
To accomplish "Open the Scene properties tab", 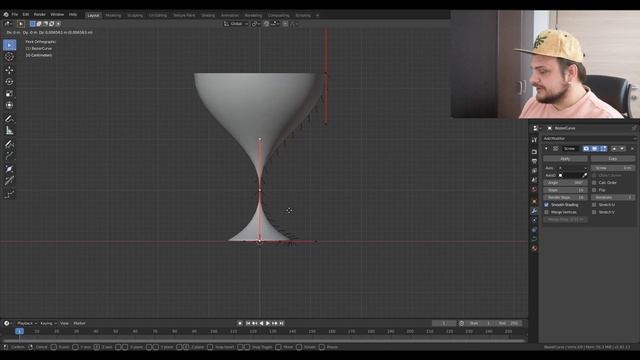I will tap(534, 180).
